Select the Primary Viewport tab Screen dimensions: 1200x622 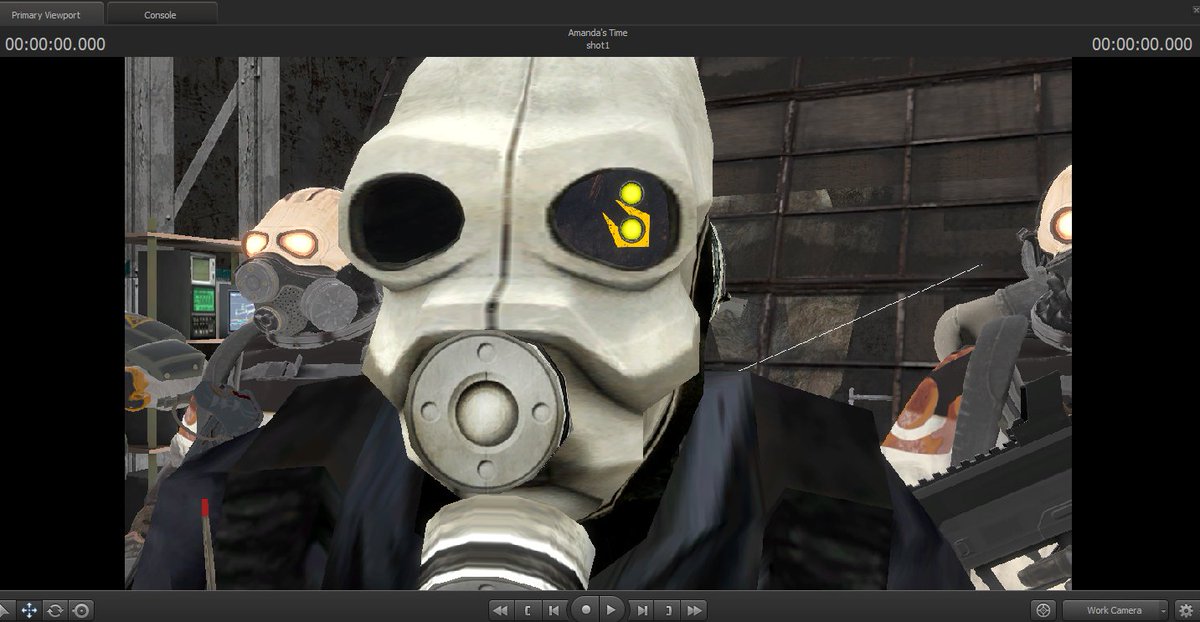(45, 14)
